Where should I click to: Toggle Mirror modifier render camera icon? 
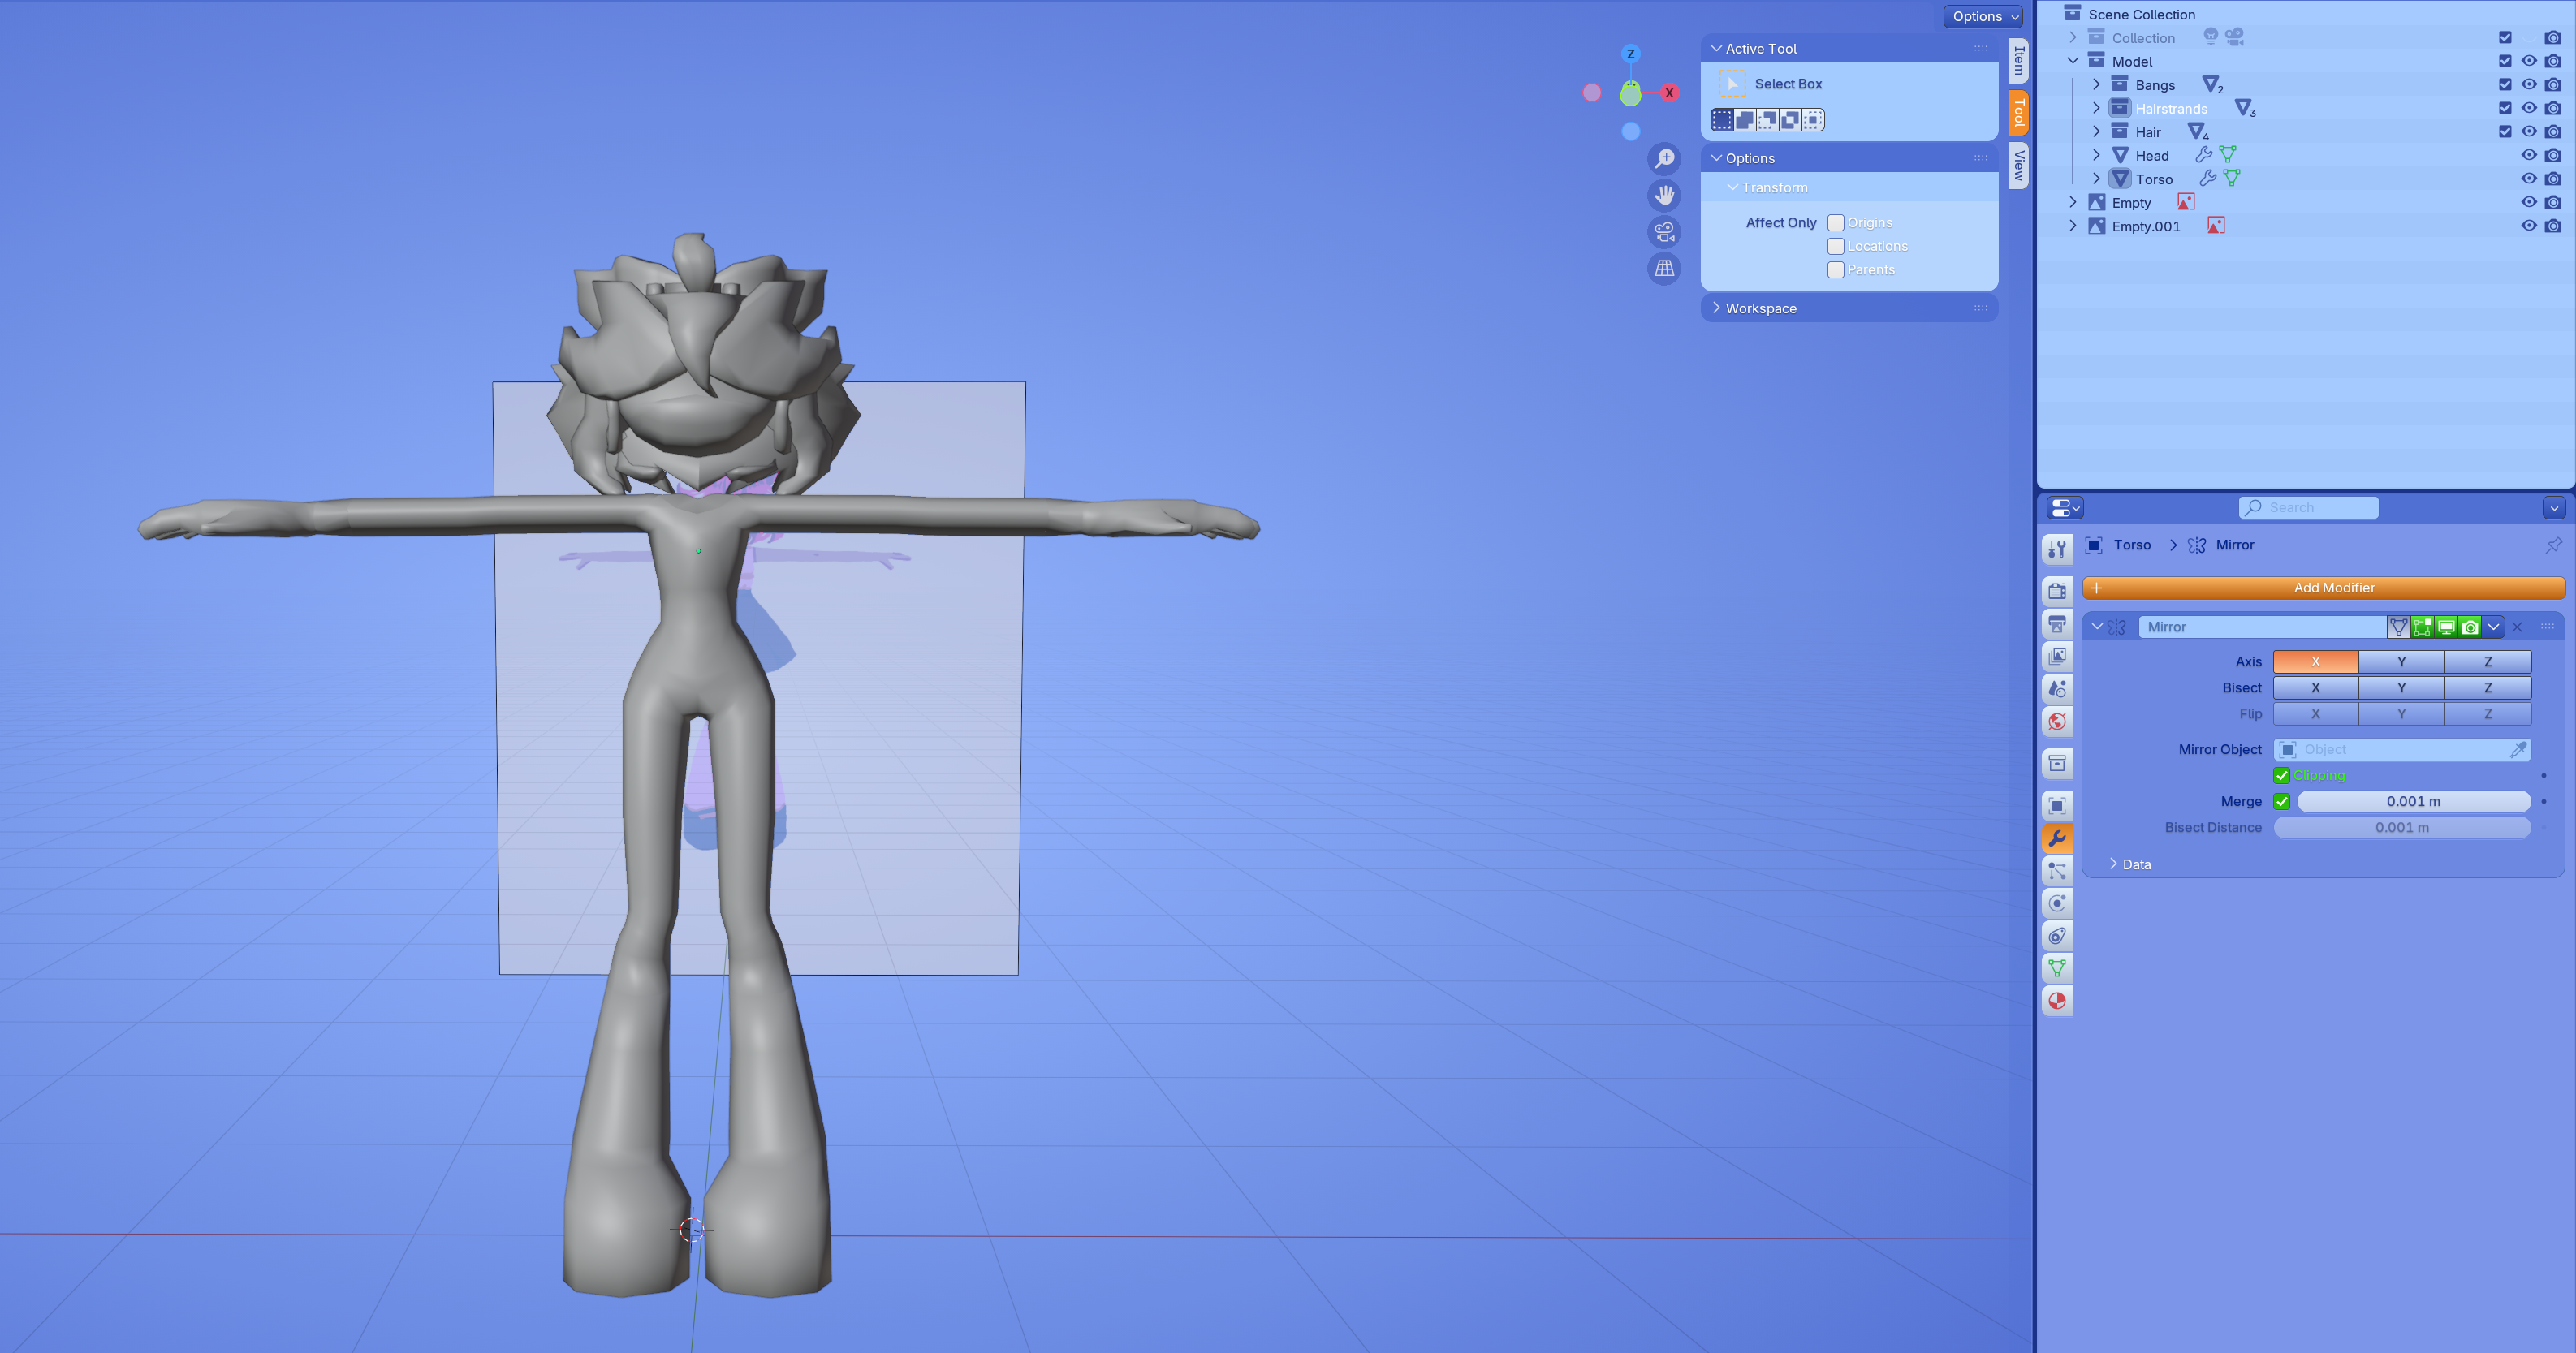coord(2470,627)
